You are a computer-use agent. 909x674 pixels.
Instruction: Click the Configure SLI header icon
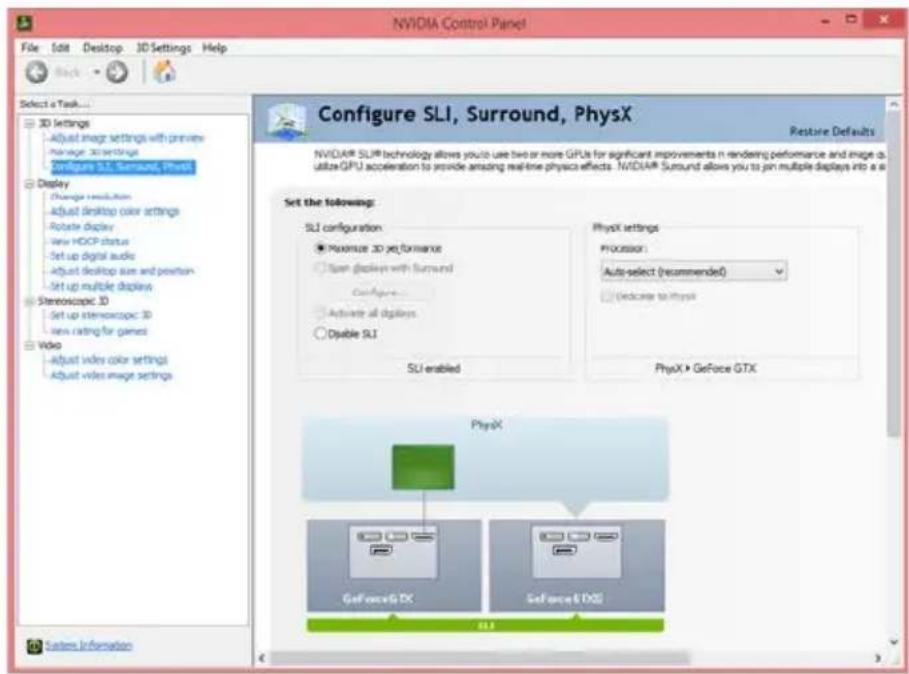[286, 120]
